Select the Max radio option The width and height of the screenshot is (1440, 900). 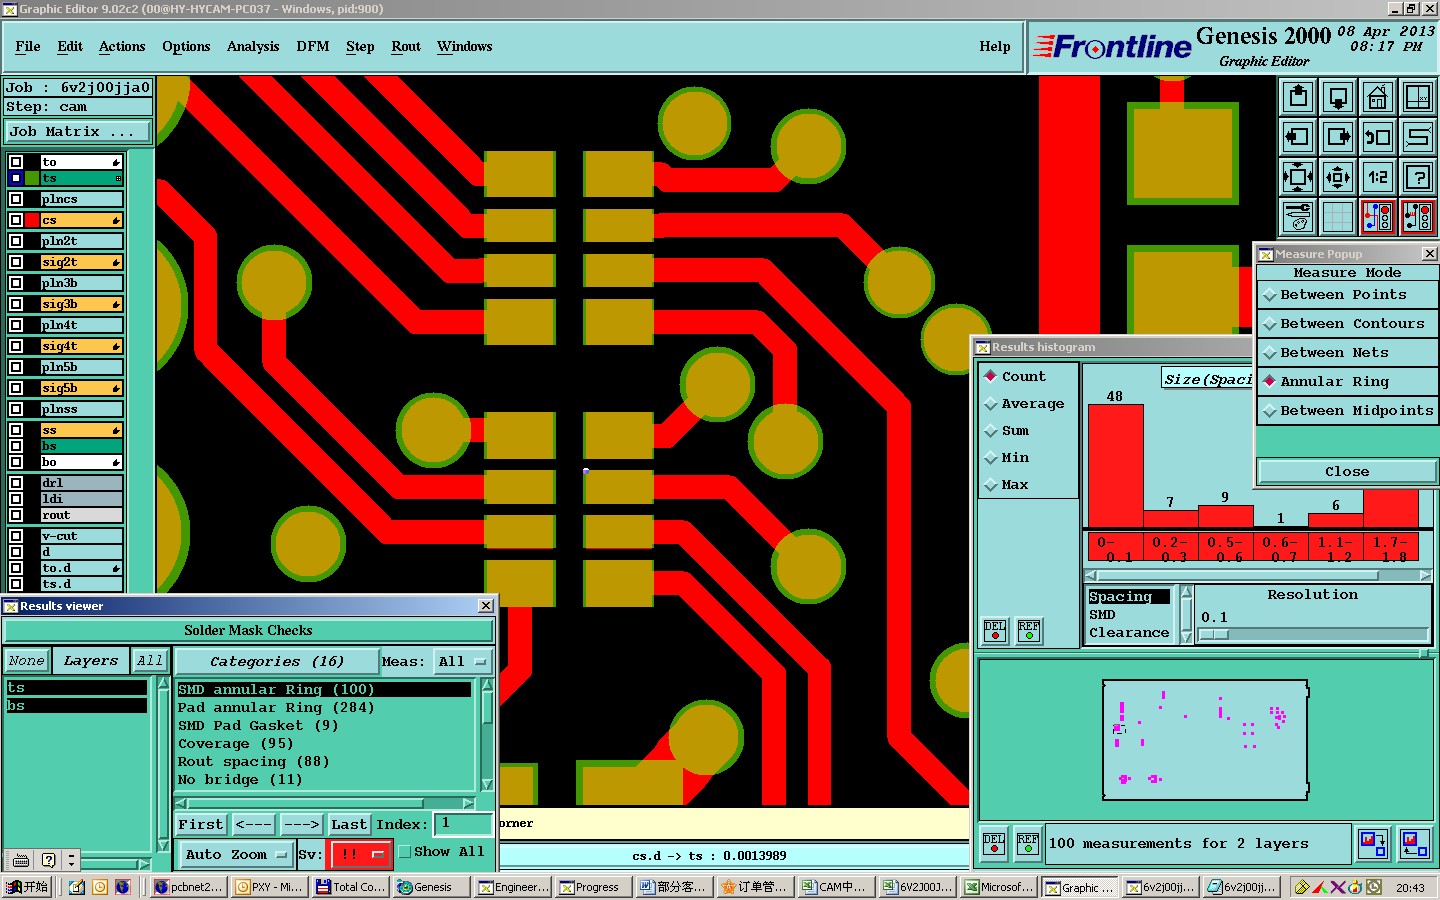click(x=991, y=484)
